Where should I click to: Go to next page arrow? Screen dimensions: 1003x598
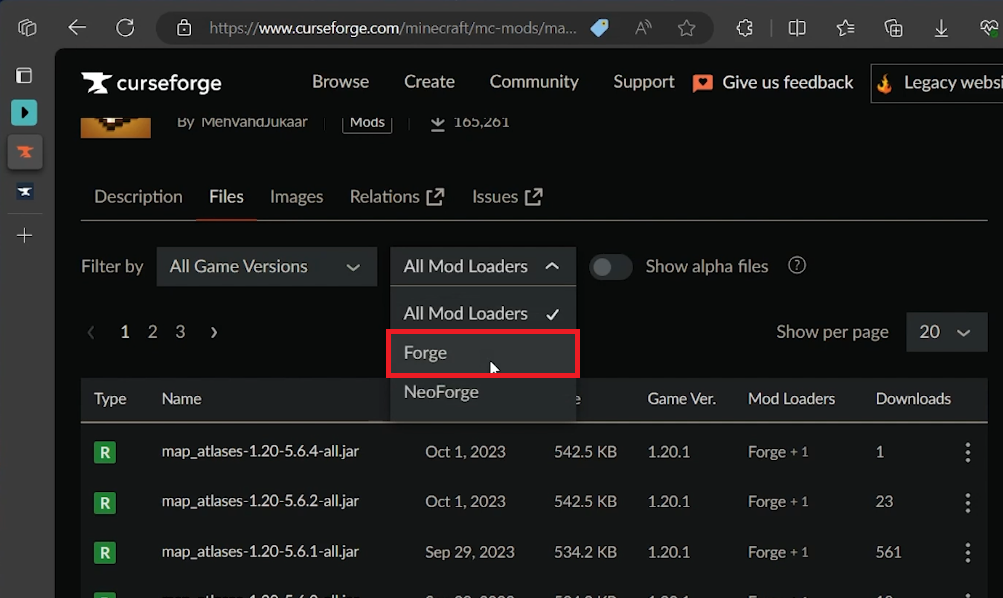pyautogui.click(x=214, y=332)
